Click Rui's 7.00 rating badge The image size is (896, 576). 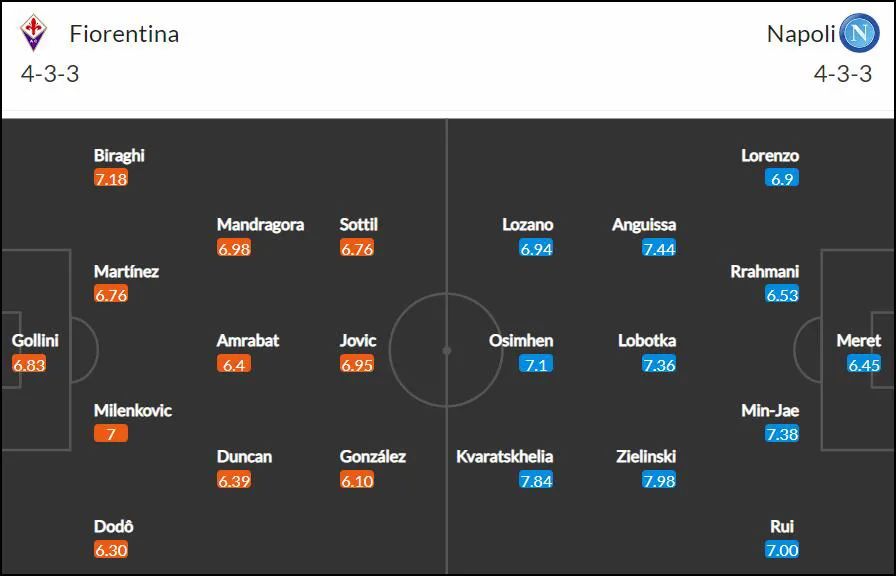[782, 550]
